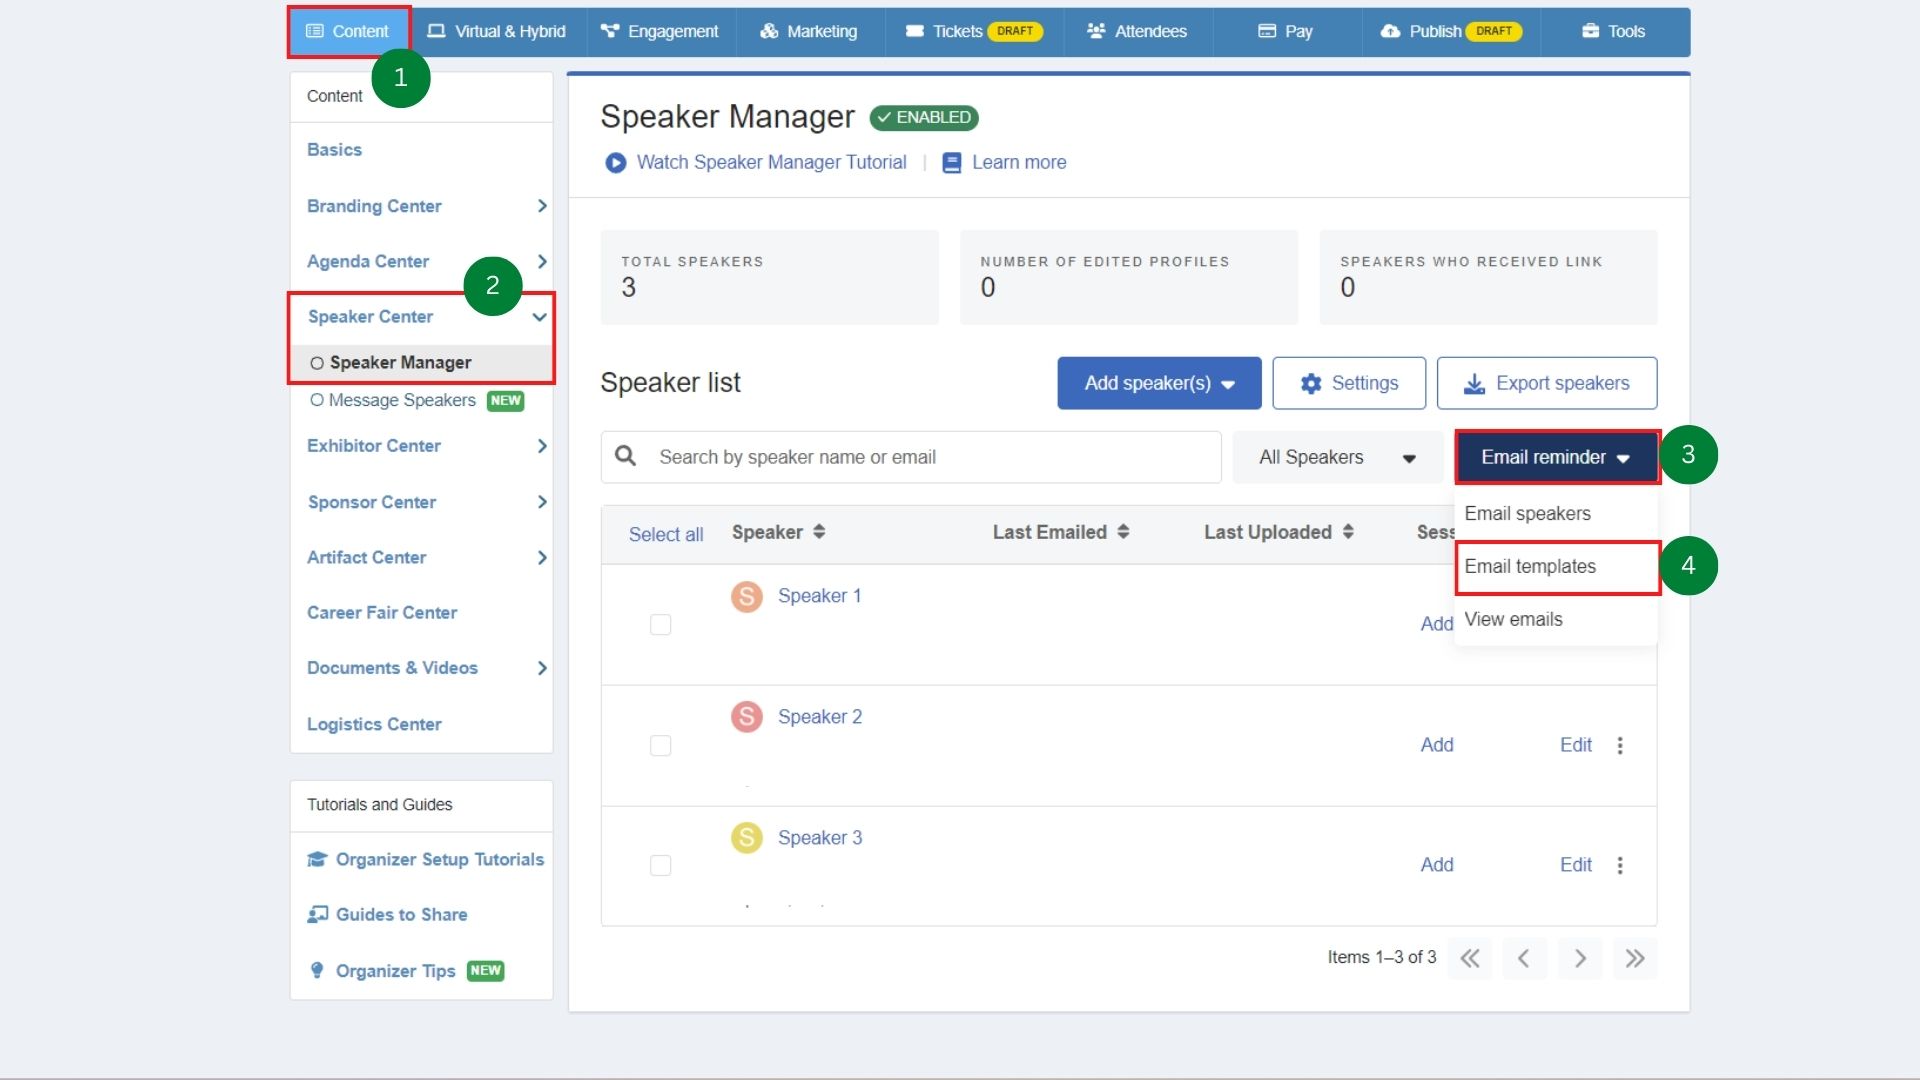The width and height of the screenshot is (1920, 1080).
Task: Click the search magnifier icon in speaker search
Action: pos(627,456)
